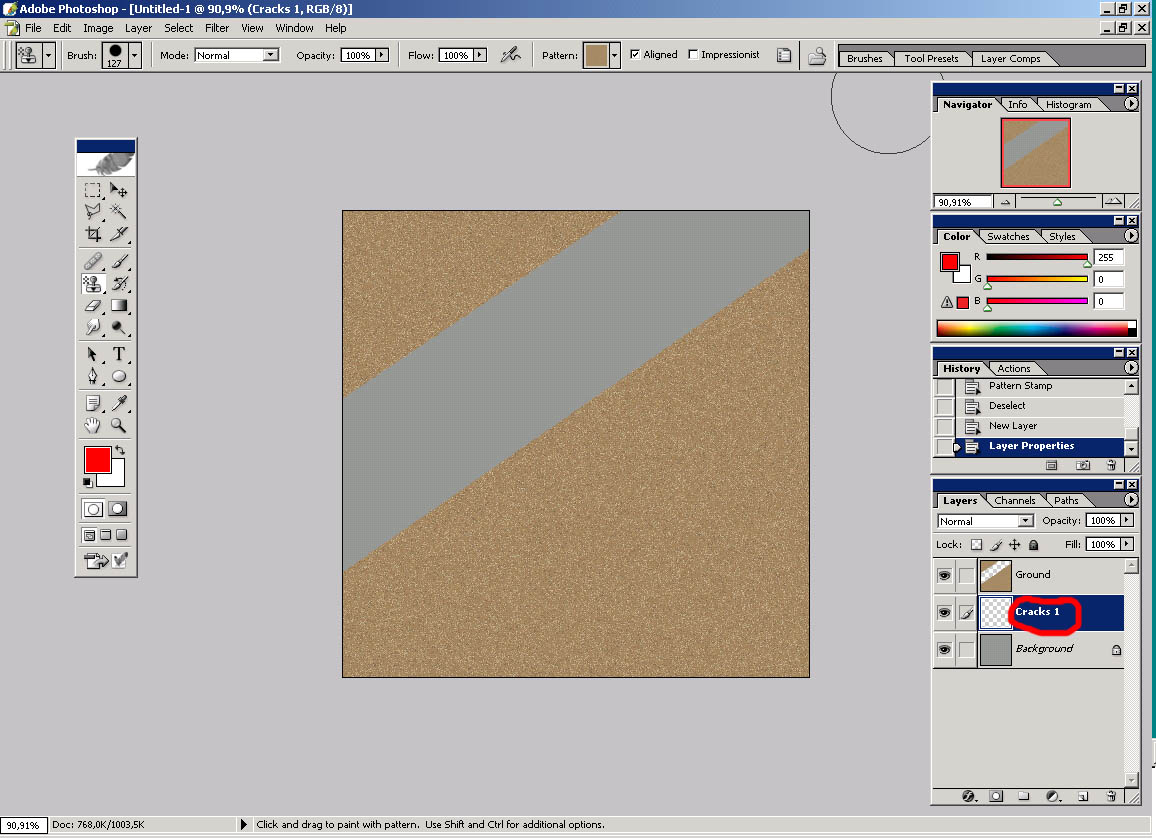1156x838 pixels.
Task: Hide the Ground layer with eye icon
Action: click(944, 575)
